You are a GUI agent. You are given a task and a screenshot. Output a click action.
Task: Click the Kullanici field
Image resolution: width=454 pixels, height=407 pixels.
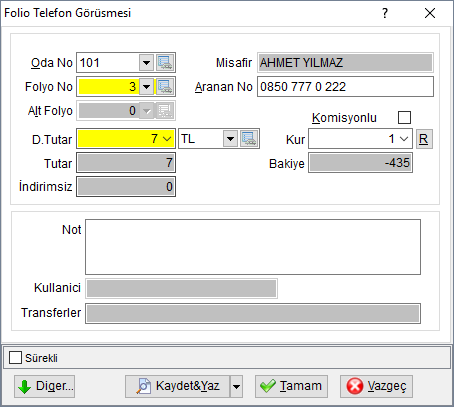(x=182, y=288)
